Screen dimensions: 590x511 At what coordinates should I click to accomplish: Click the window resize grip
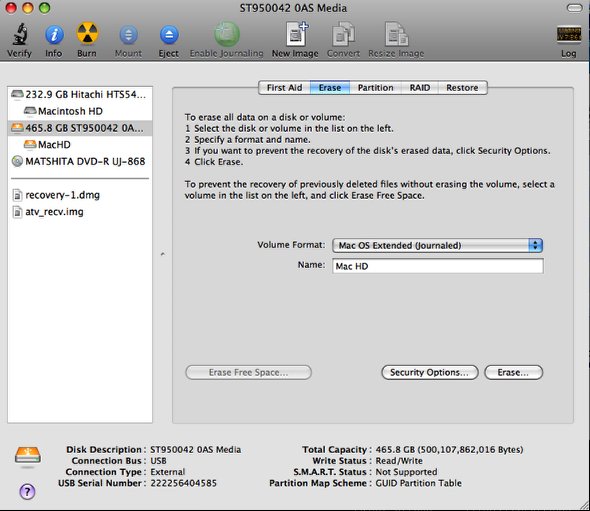tap(584, 505)
